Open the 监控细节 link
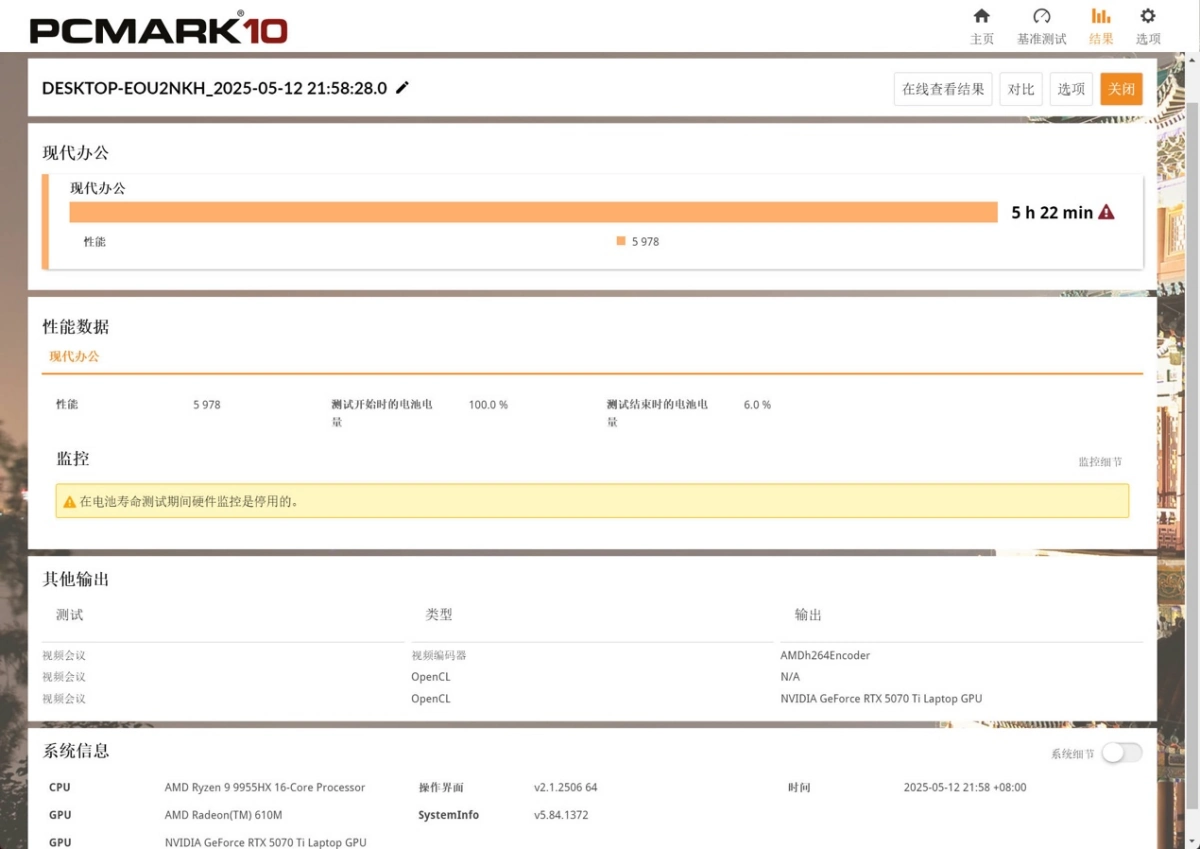The image size is (1200, 849). pos(1099,462)
